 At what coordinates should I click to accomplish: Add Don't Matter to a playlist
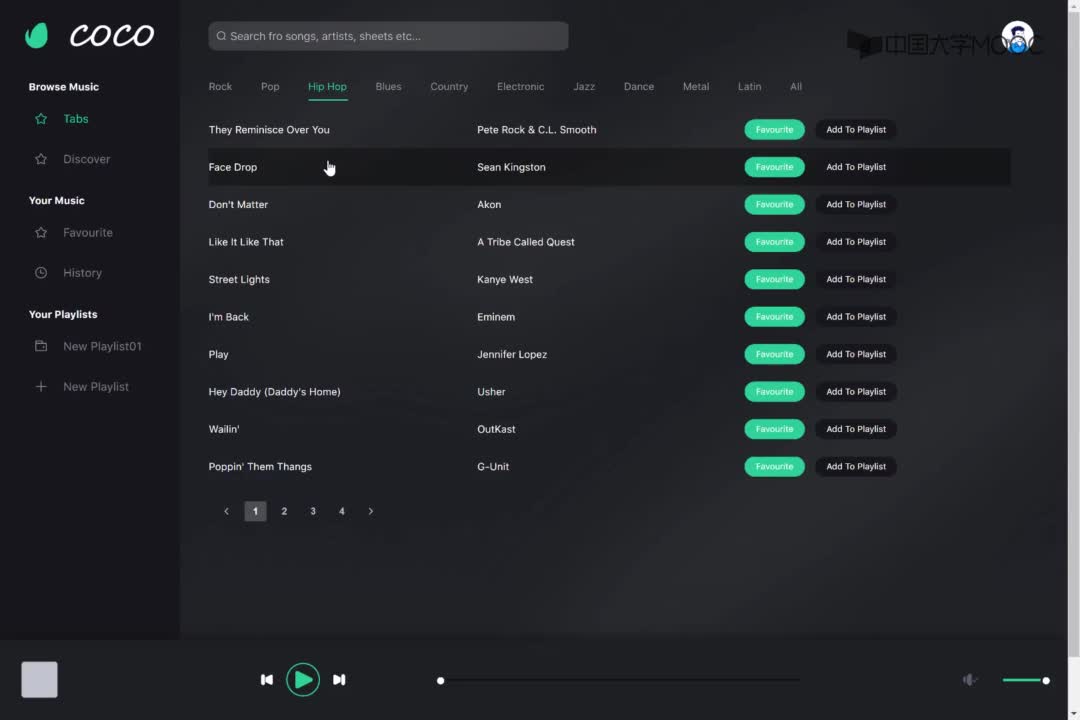point(856,205)
